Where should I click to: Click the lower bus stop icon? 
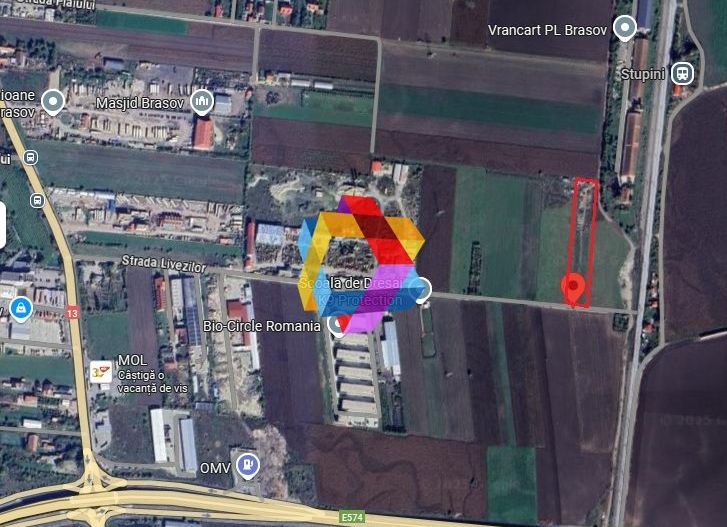click(38, 201)
